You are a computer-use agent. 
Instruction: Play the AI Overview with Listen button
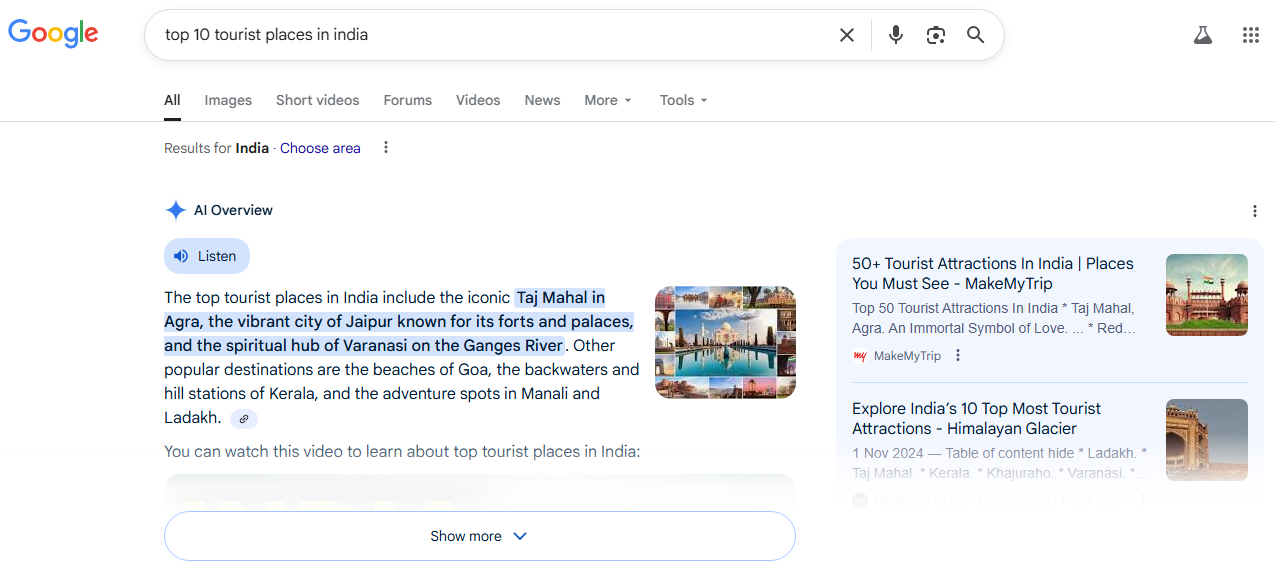tap(207, 256)
